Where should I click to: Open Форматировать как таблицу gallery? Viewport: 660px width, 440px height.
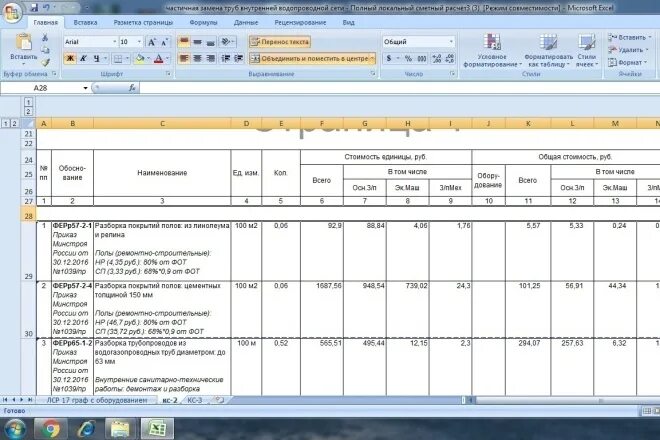click(548, 51)
